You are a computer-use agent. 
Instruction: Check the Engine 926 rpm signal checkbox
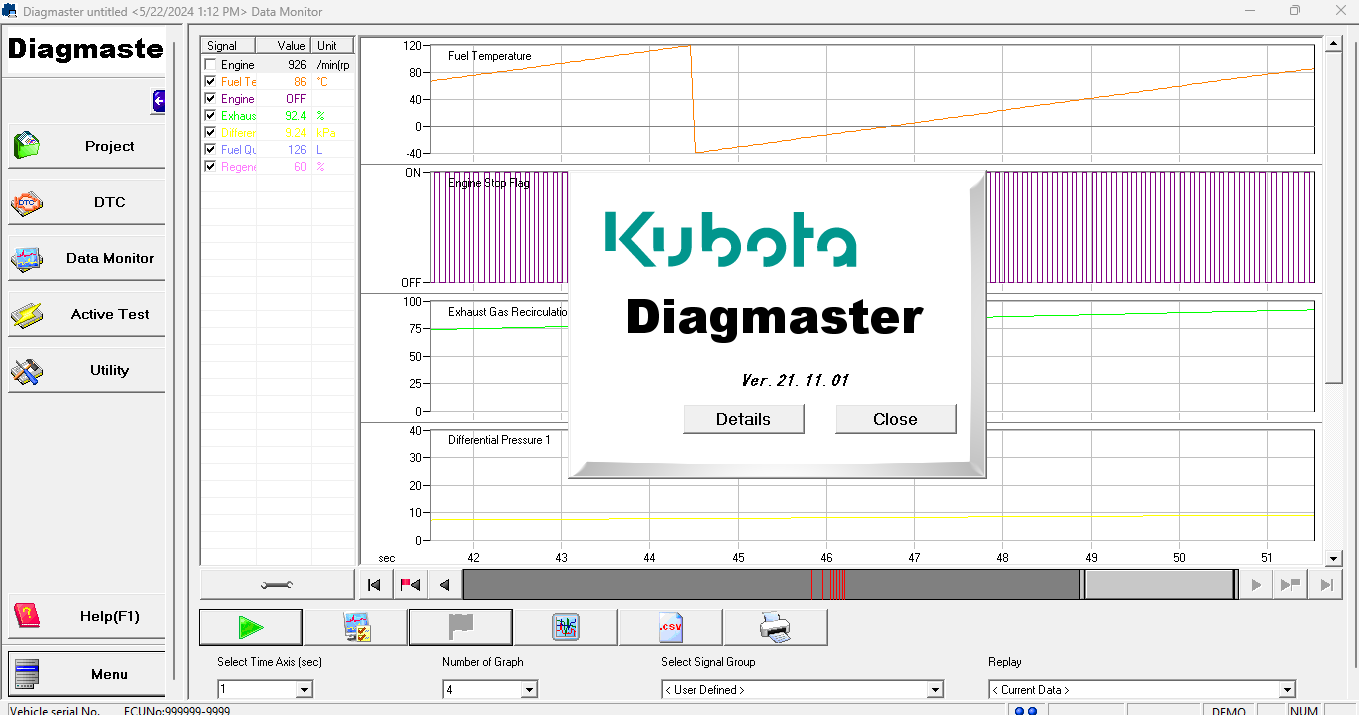[210, 65]
